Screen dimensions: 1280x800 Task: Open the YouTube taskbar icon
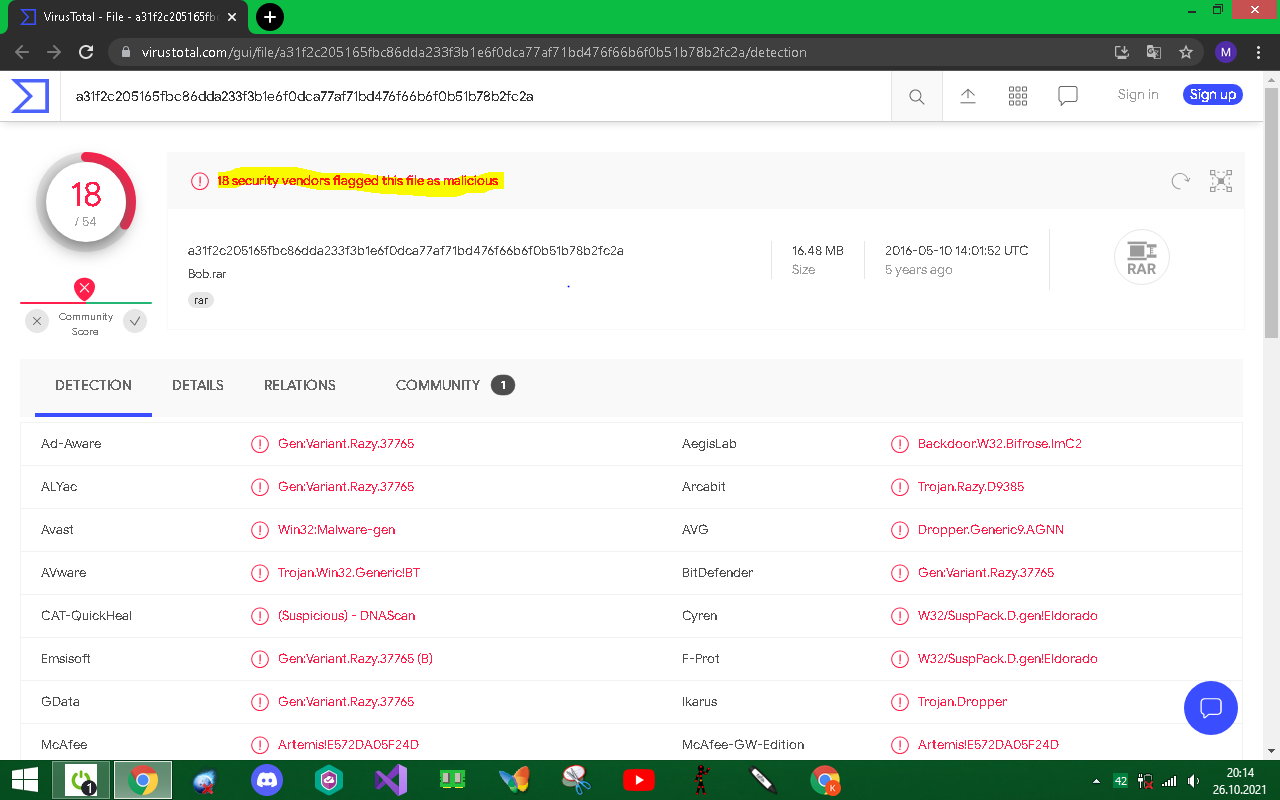(x=638, y=780)
